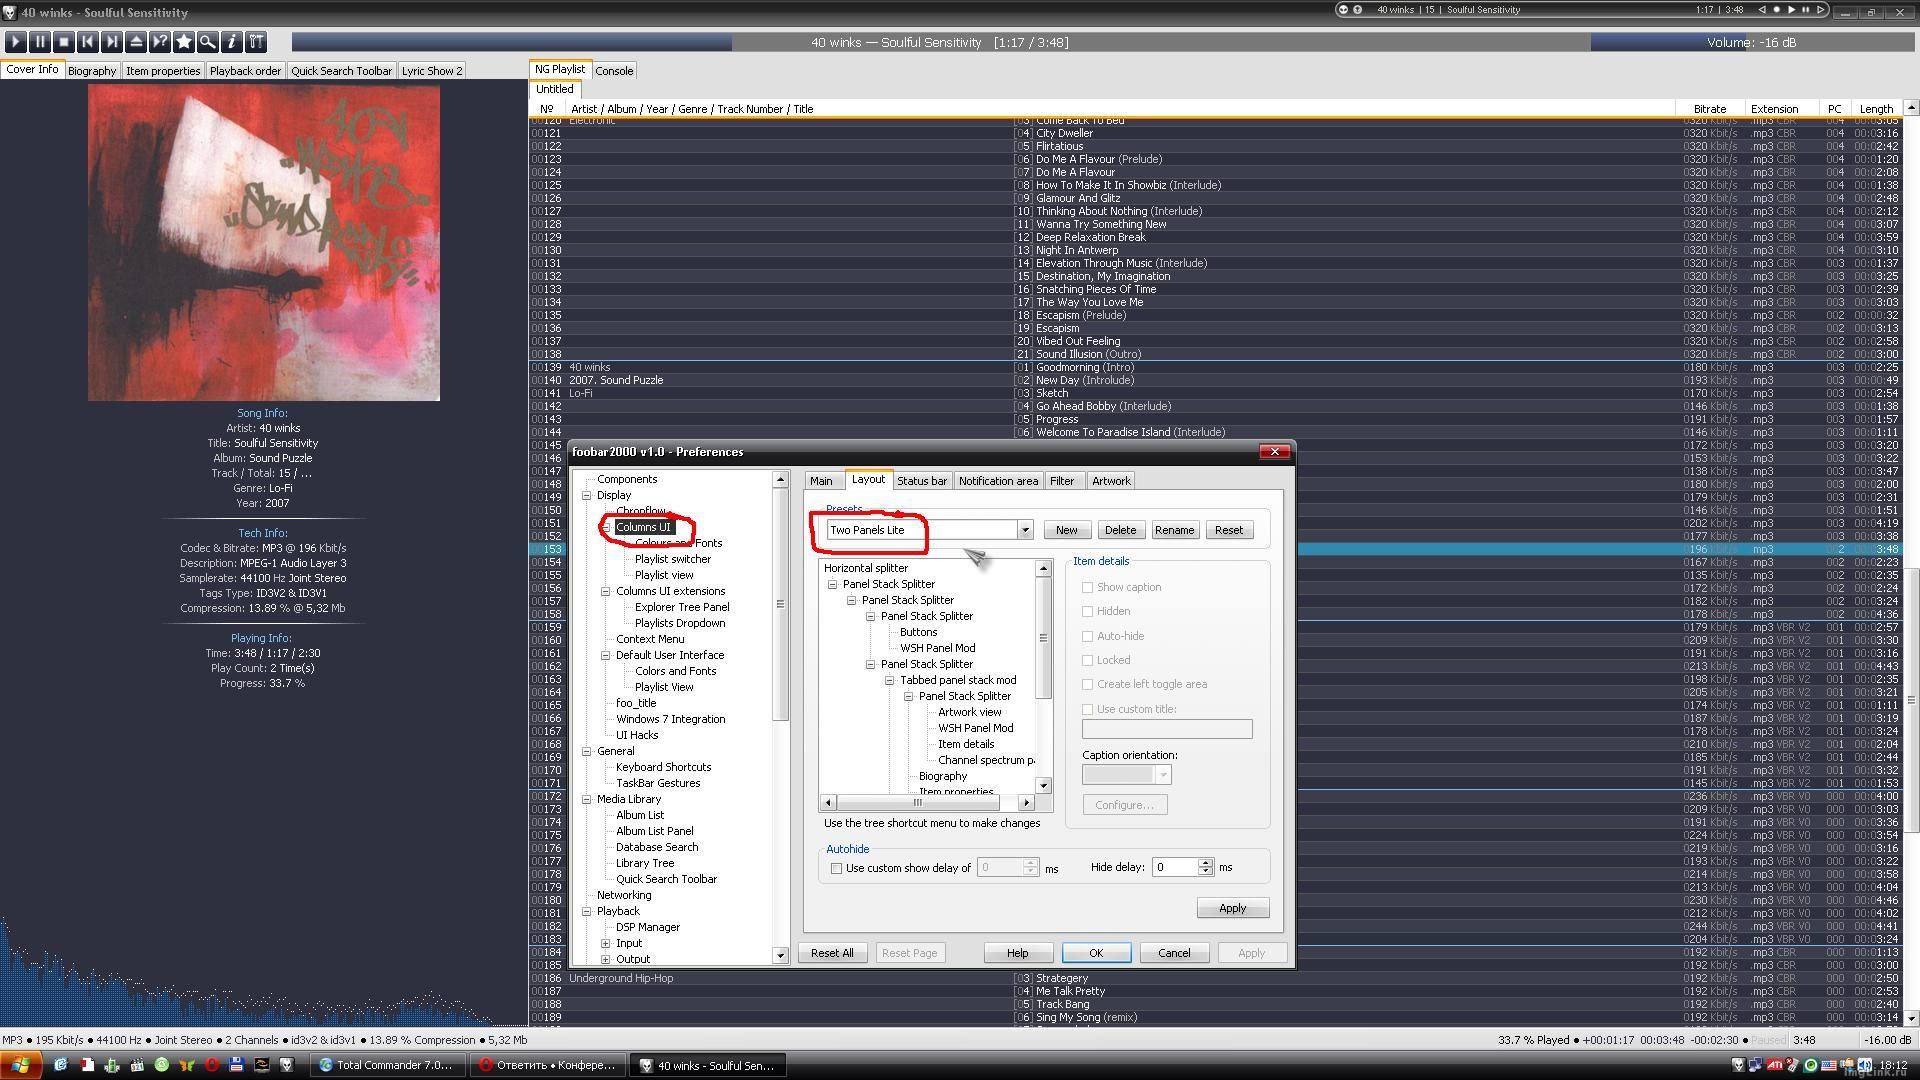Viewport: 1920px width, 1080px height.
Task: Toggle Create left toggle area checkbox
Action: (1087, 684)
